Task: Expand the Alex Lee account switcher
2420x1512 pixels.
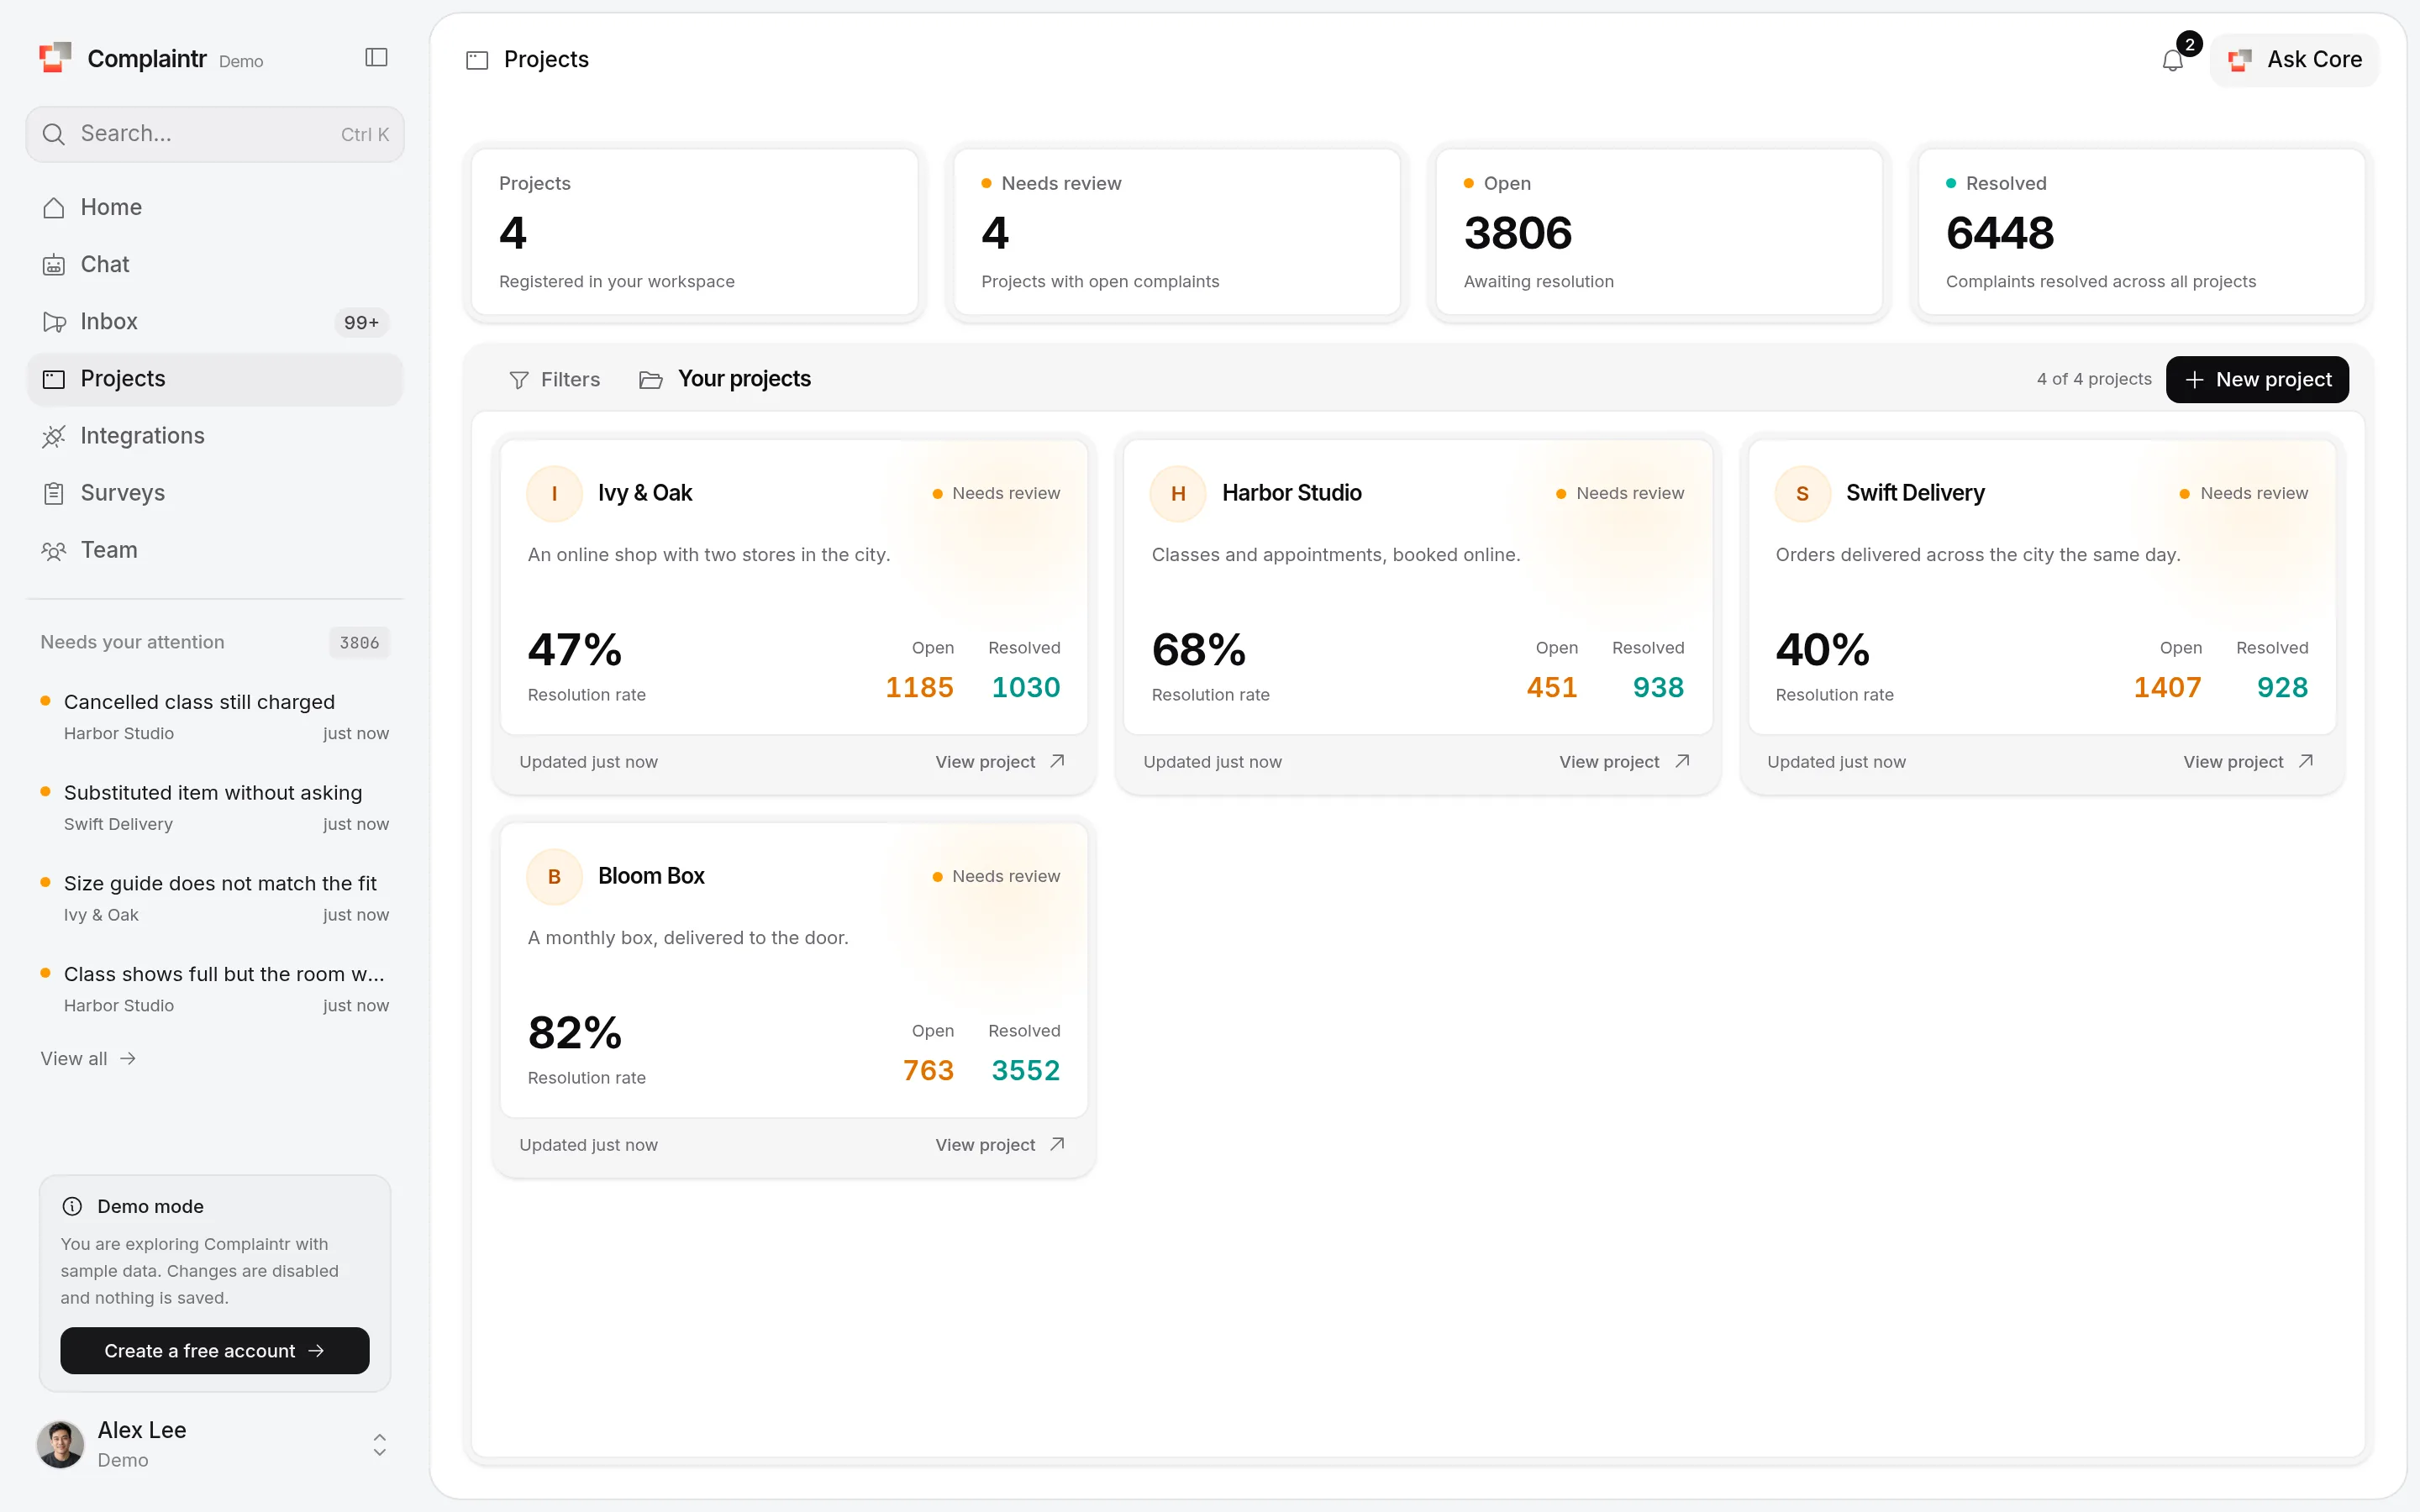Action: click(380, 1444)
